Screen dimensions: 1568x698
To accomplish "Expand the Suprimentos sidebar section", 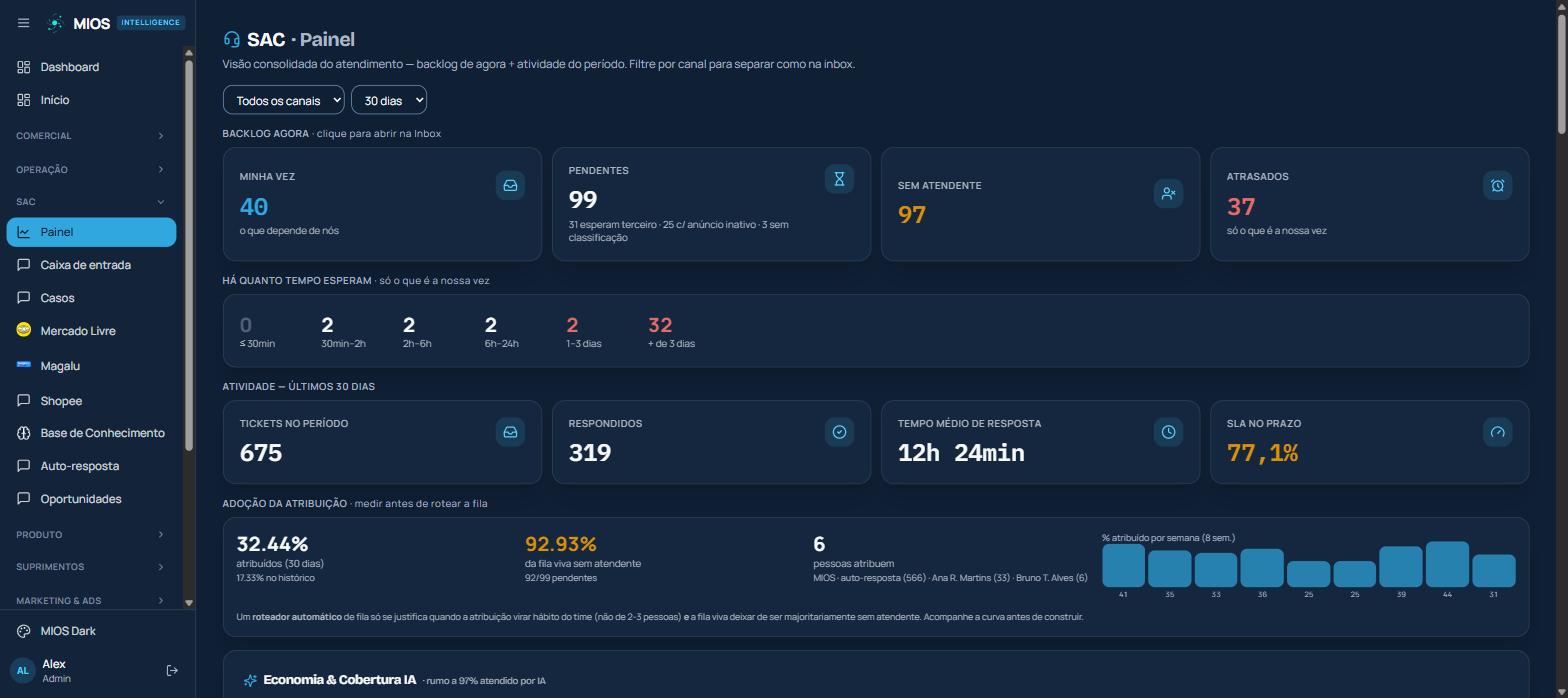I will [91, 567].
